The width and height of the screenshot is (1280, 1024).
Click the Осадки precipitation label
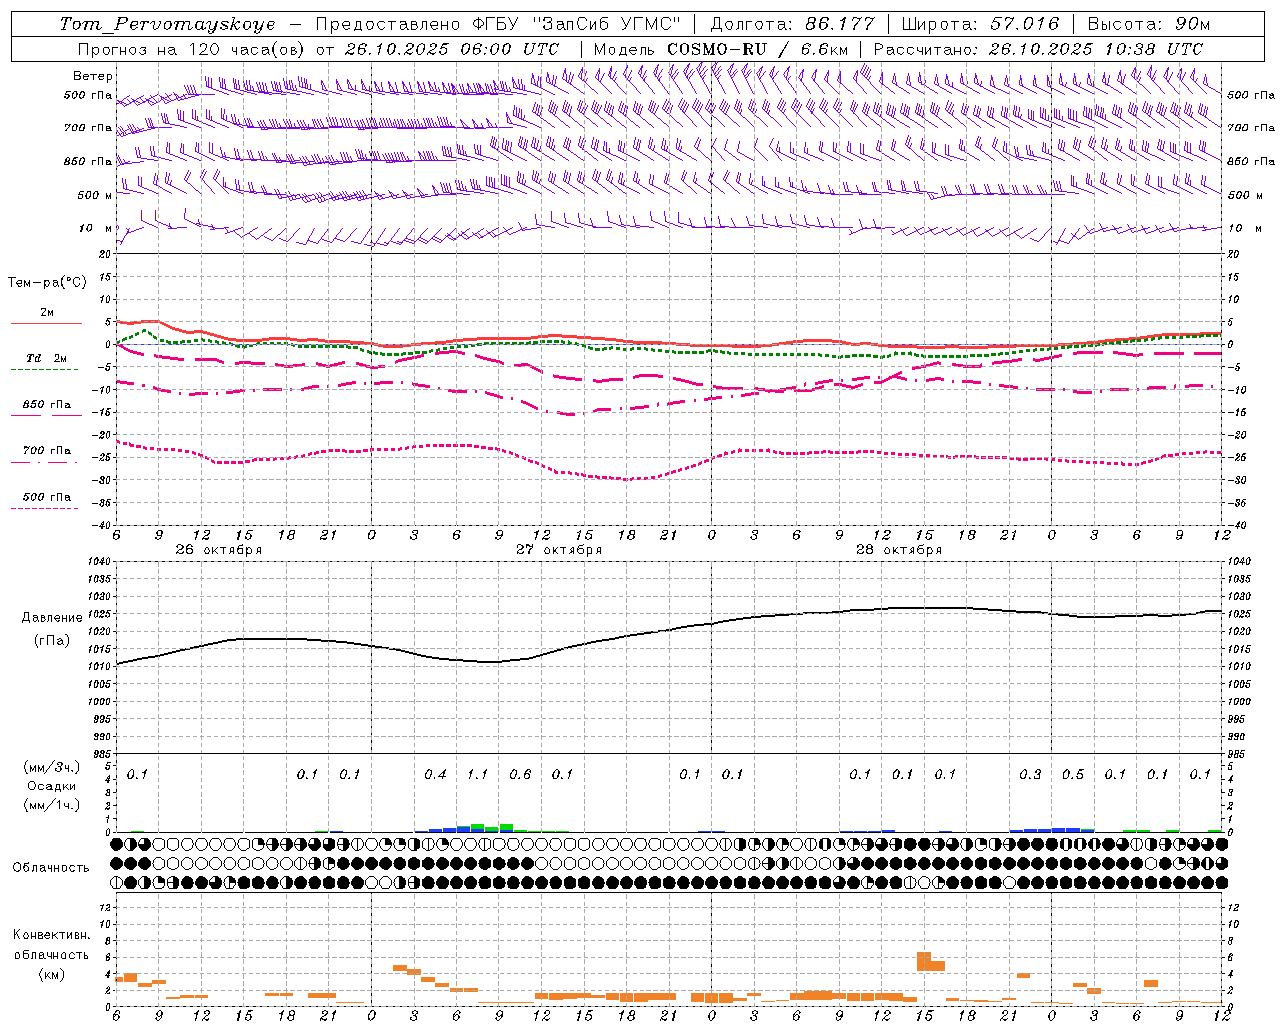point(51,786)
